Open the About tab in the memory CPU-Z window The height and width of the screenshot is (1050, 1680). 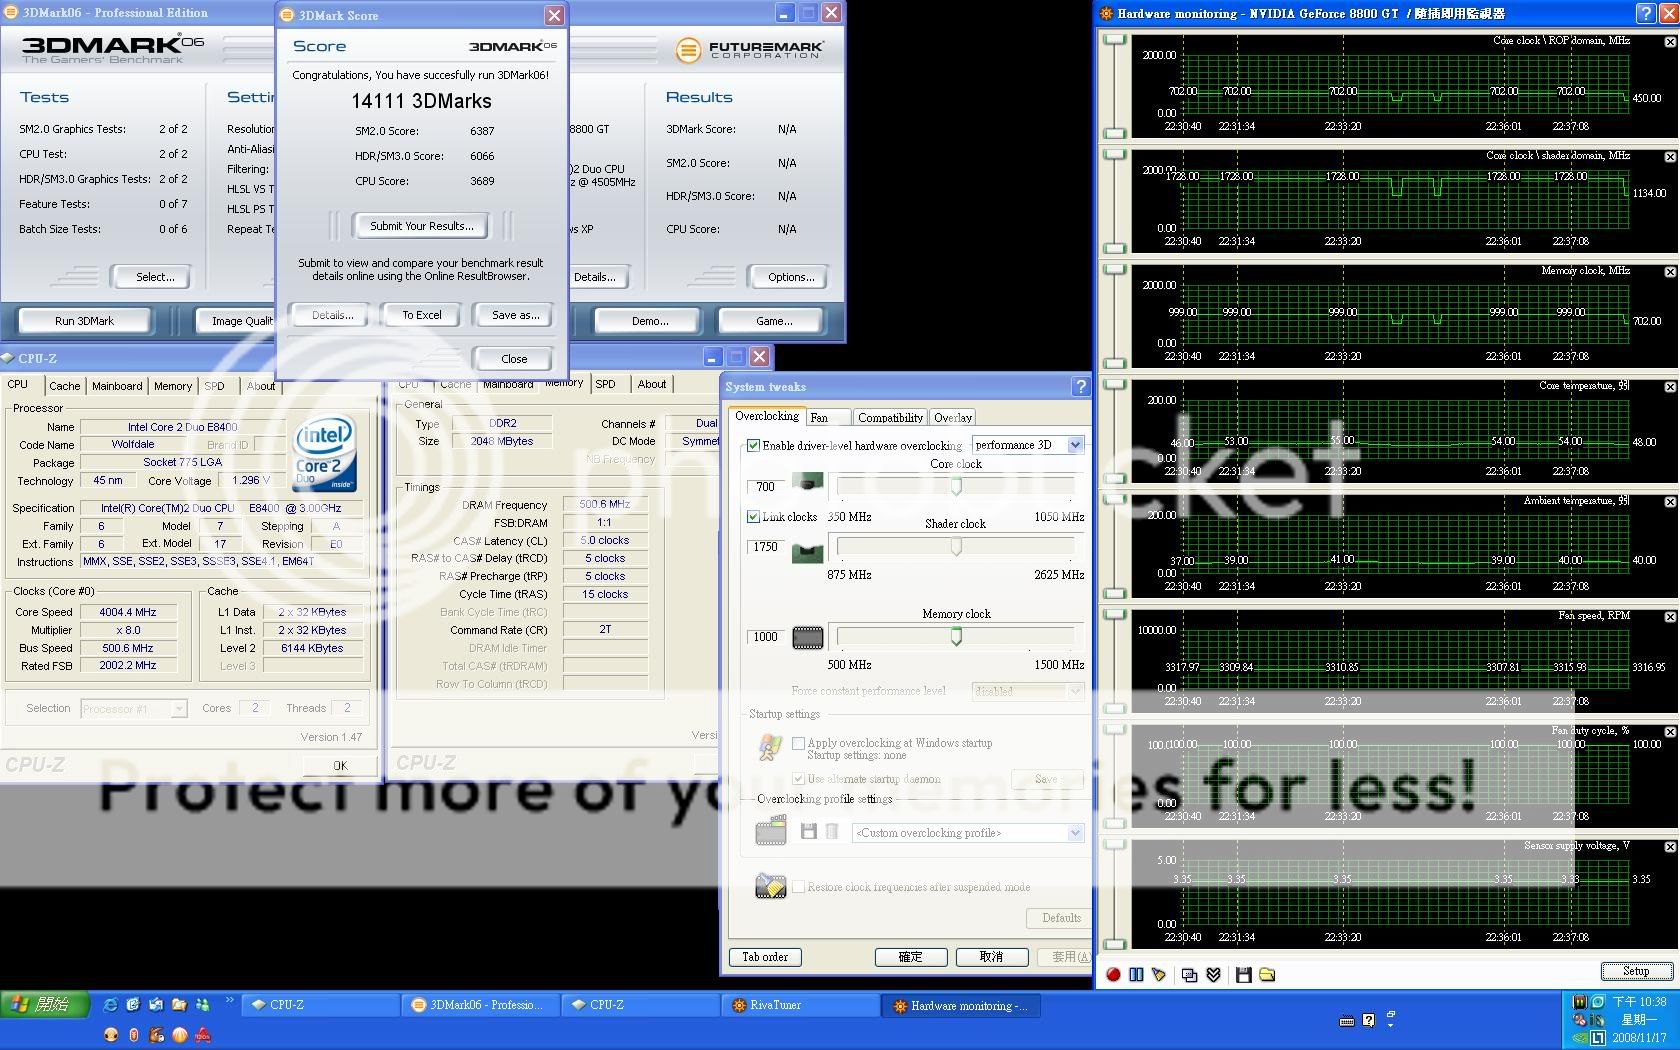tap(652, 384)
